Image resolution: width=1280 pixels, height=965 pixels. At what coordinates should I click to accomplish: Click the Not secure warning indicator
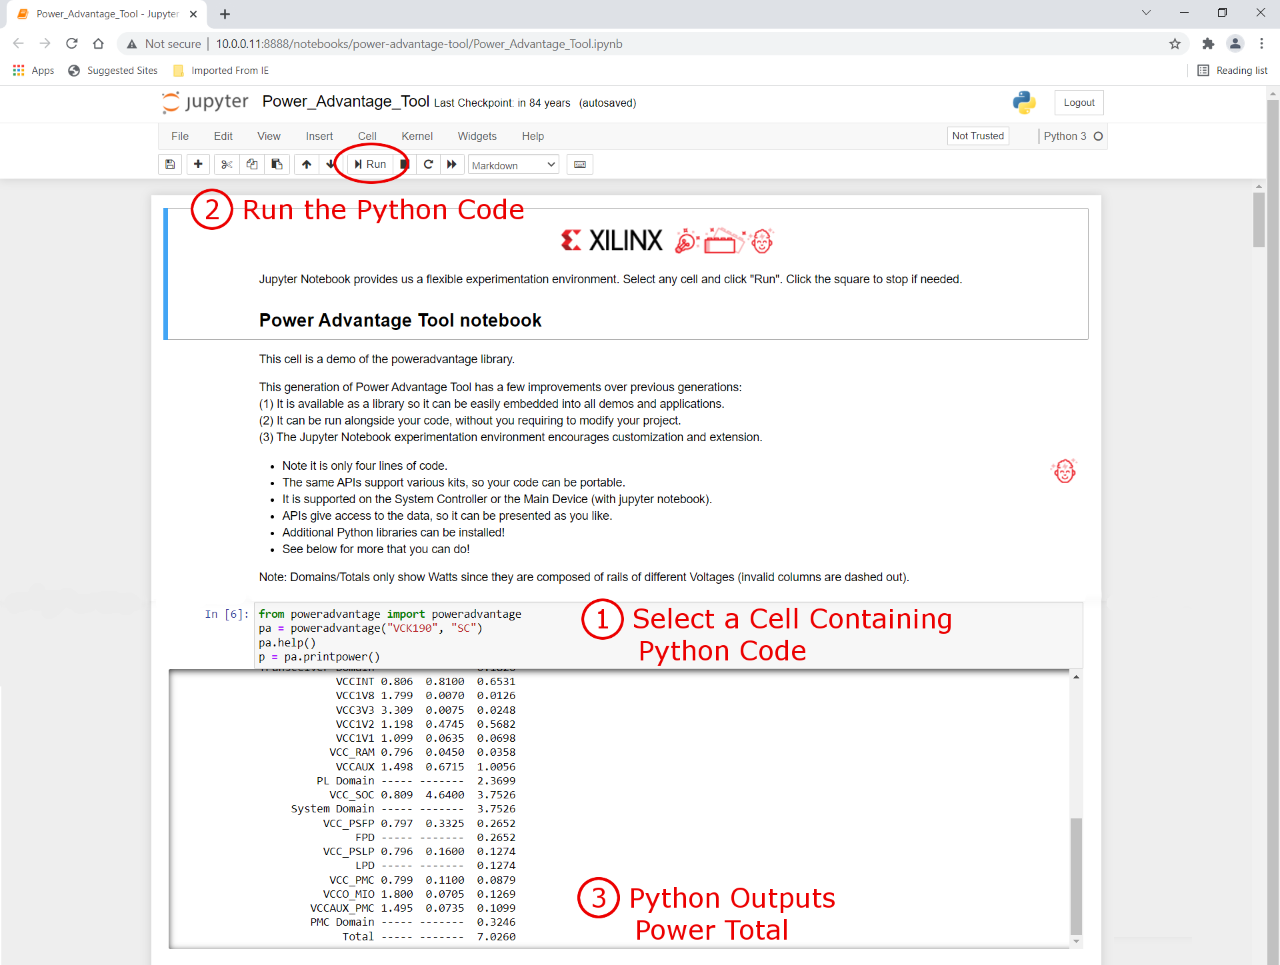point(164,44)
